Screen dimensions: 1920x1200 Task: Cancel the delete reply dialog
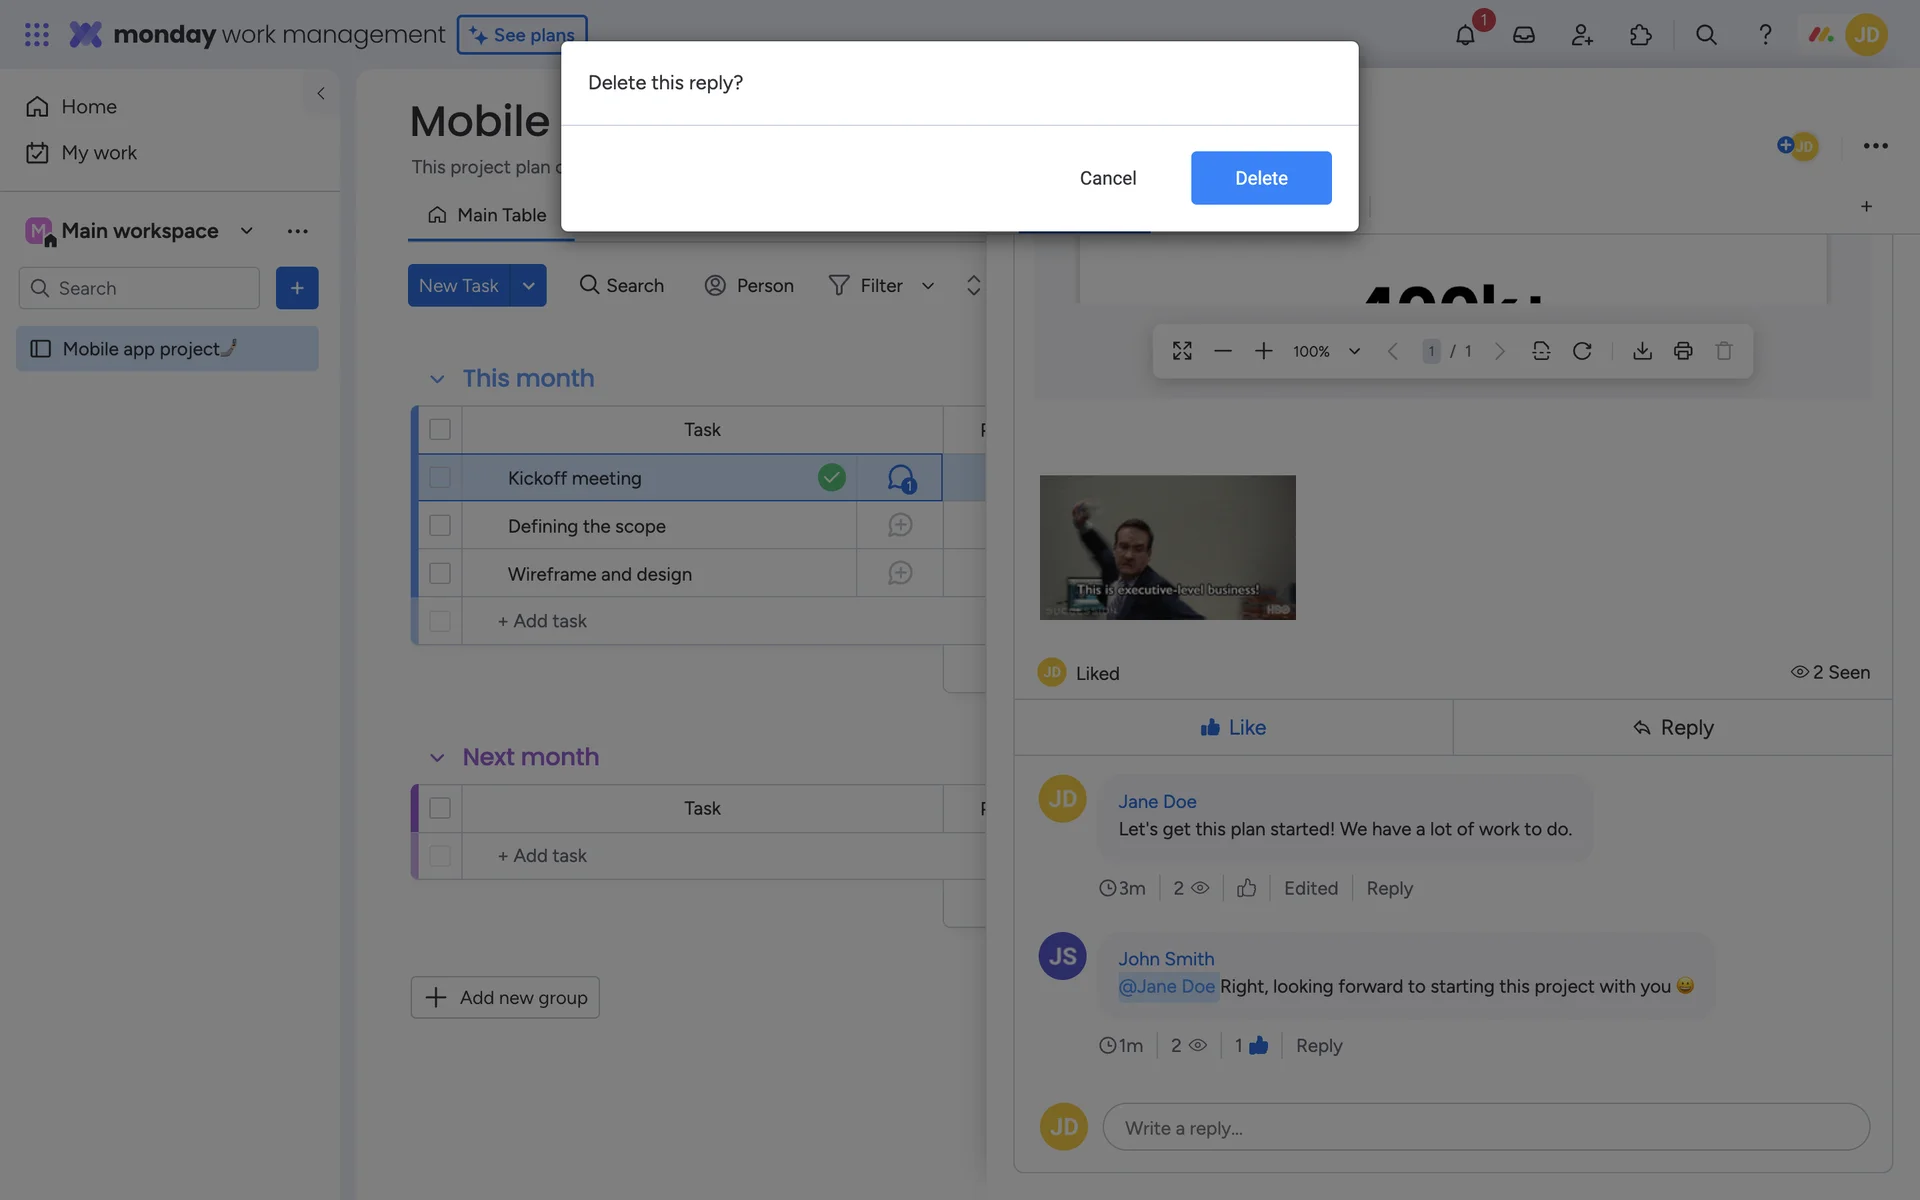click(x=1107, y=178)
